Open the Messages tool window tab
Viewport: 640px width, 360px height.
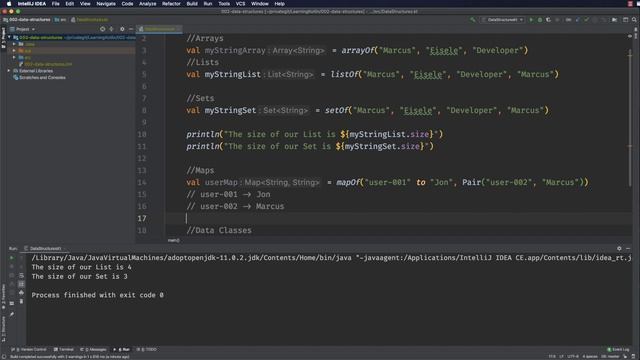click(x=93, y=349)
